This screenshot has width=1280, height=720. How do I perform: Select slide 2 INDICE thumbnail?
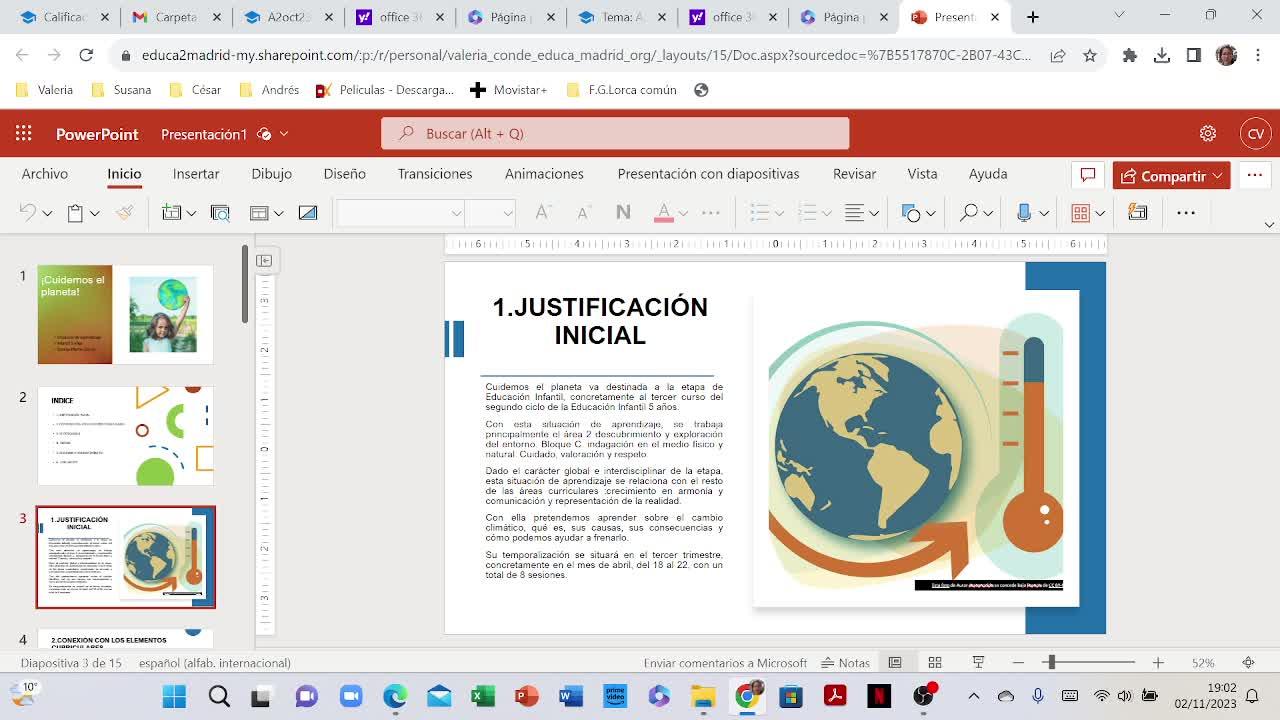[x=126, y=436]
